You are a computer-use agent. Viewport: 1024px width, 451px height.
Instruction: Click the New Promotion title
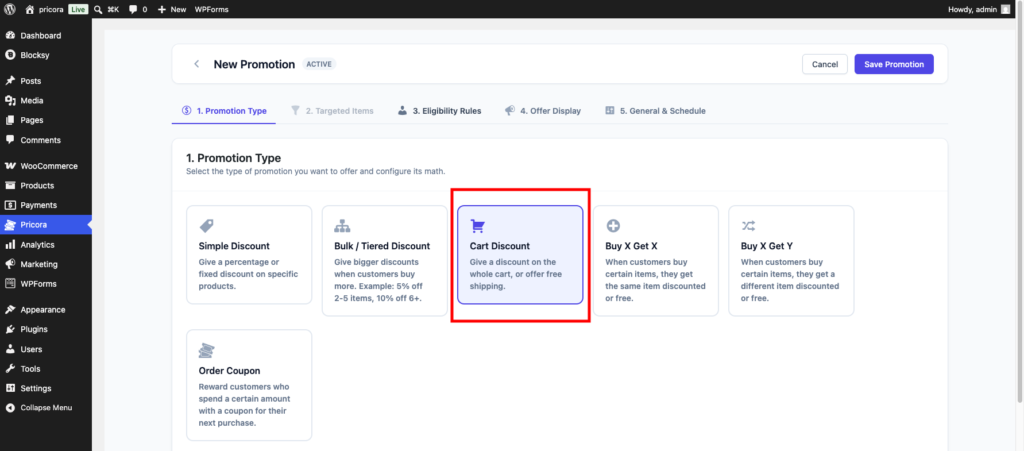(x=254, y=65)
